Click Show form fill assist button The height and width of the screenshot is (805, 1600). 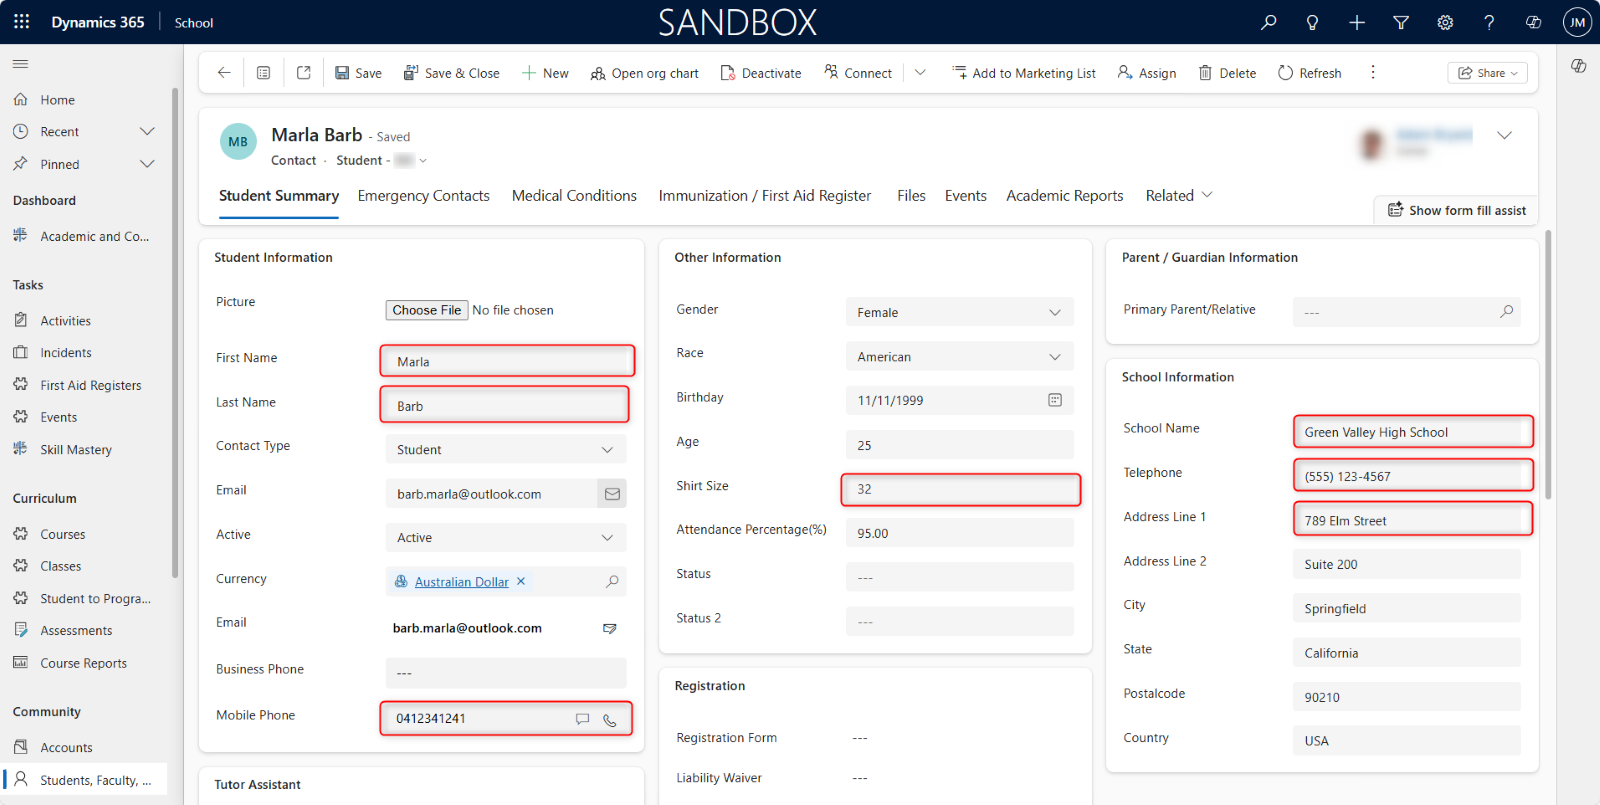tap(1456, 210)
